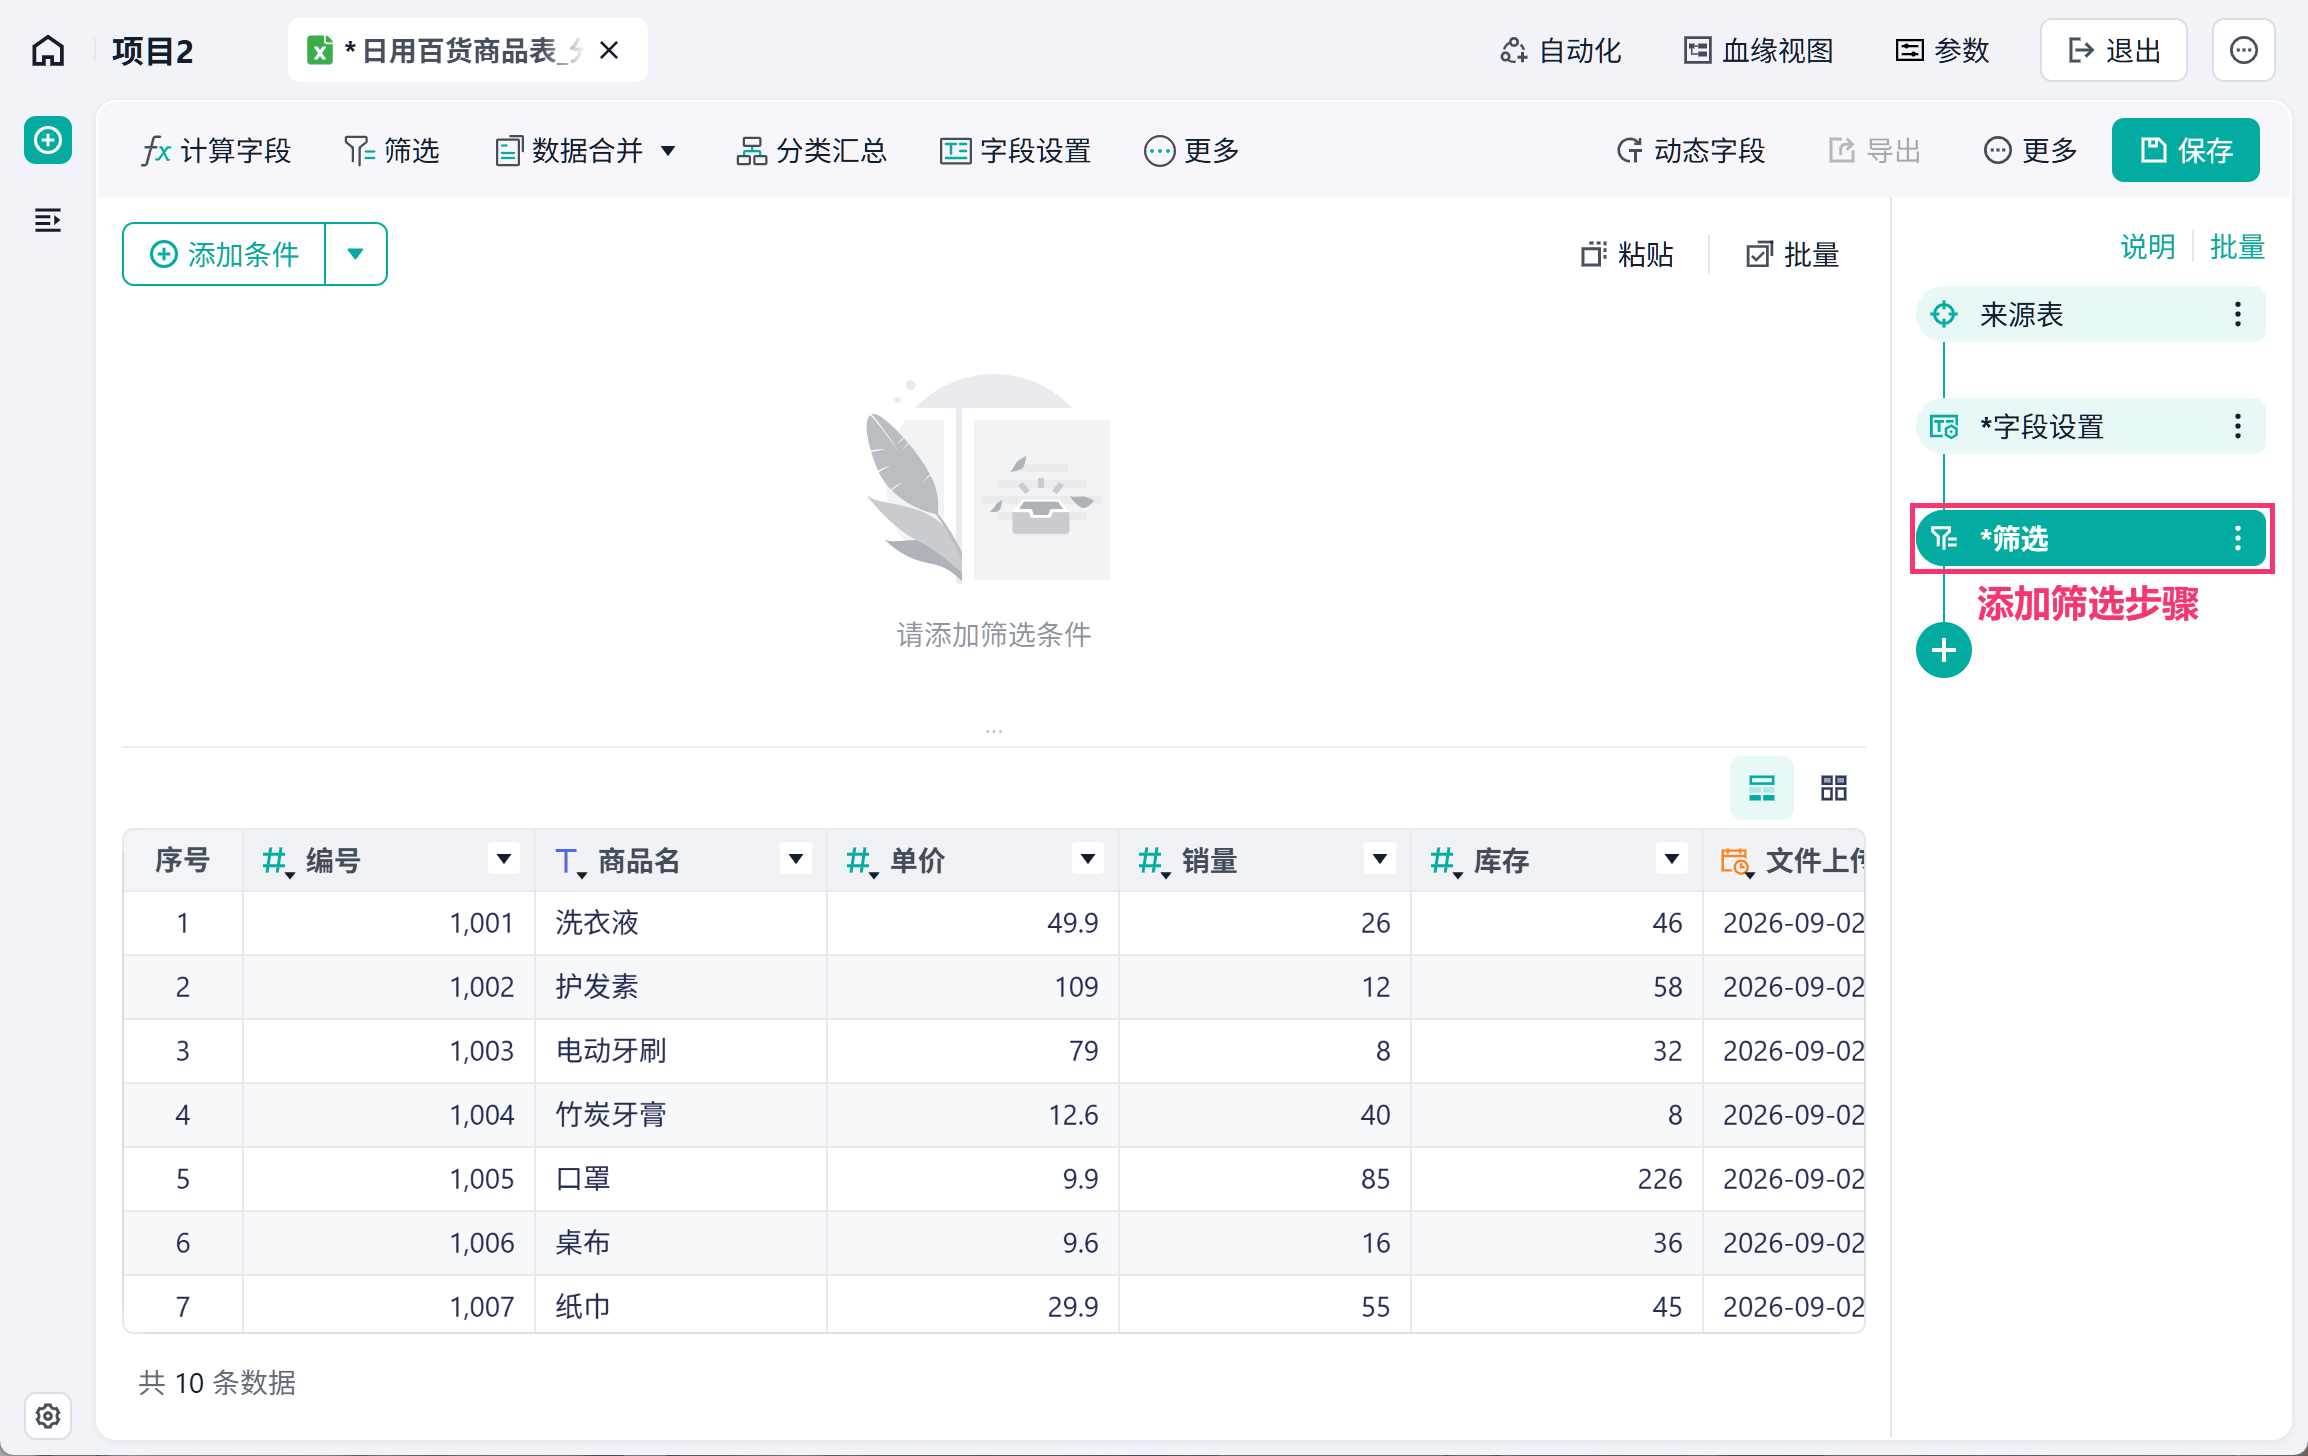Open 商品名 column dropdown arrow
Screen dimensions: 2308x1456
[796, 858]
